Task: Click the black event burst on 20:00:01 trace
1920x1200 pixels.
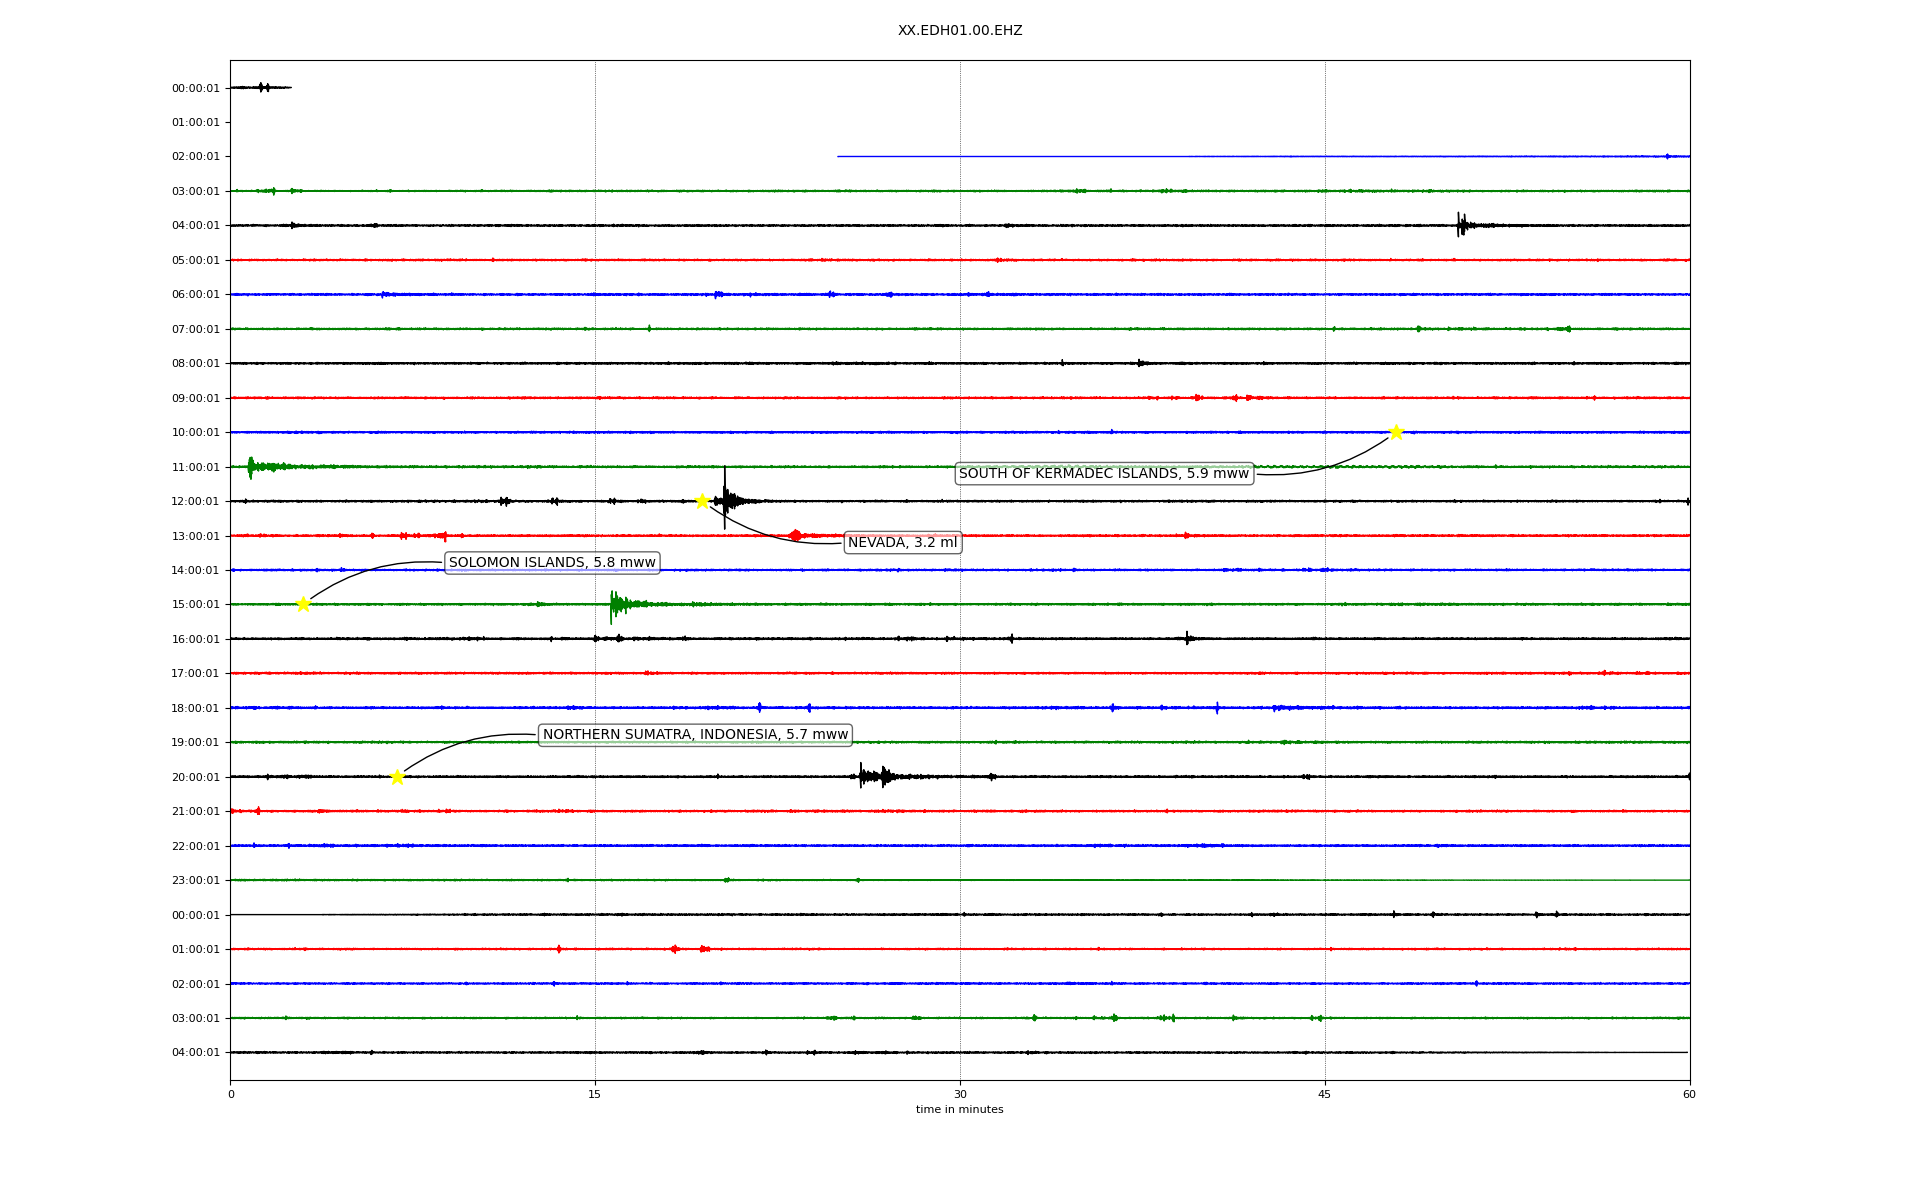Action: [x=874, y=776]
